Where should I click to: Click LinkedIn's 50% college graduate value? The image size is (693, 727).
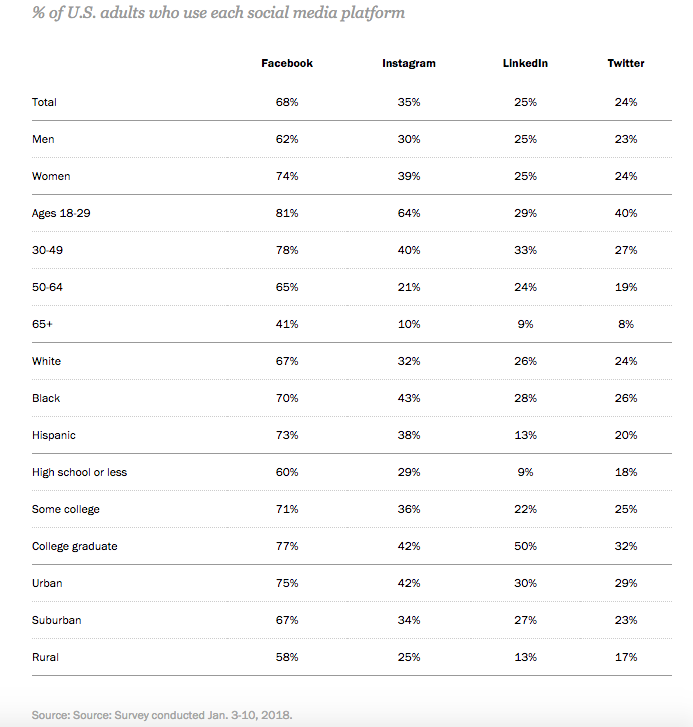(525, 546)
